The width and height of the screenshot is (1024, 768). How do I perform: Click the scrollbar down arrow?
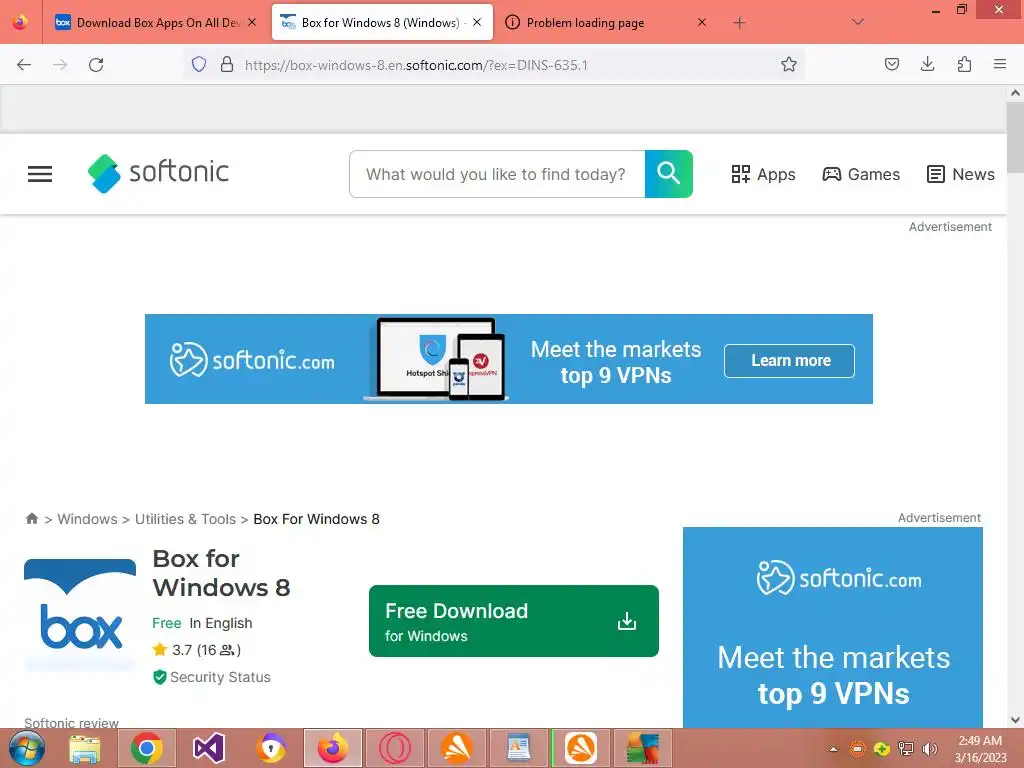point(1015,720)
